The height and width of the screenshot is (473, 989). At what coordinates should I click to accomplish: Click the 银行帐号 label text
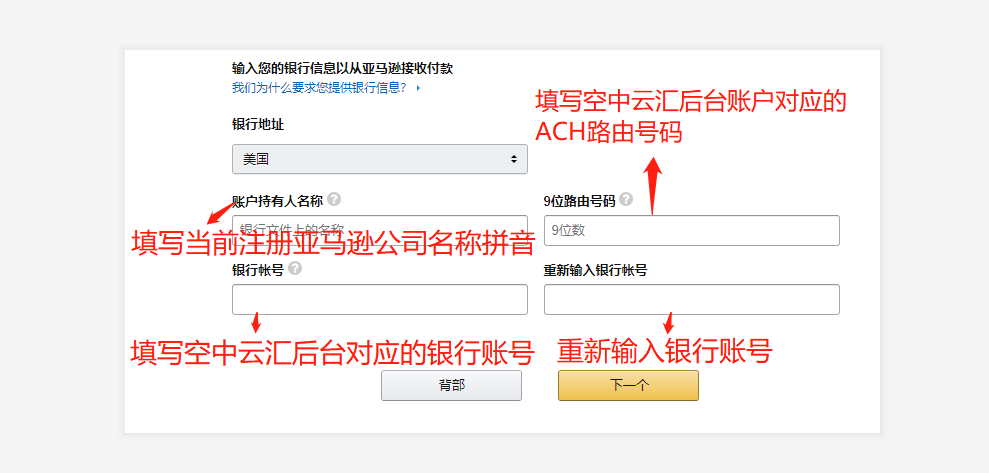(257, 270)
